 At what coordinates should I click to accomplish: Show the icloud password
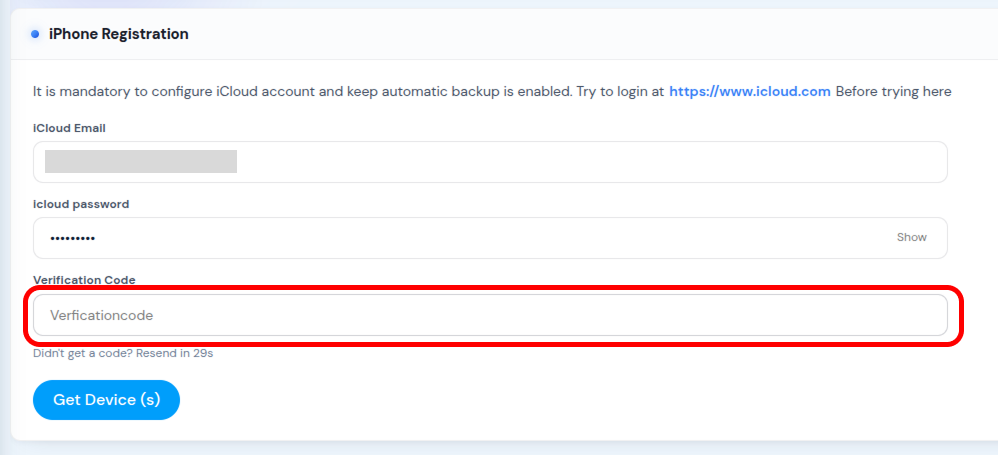911,237
